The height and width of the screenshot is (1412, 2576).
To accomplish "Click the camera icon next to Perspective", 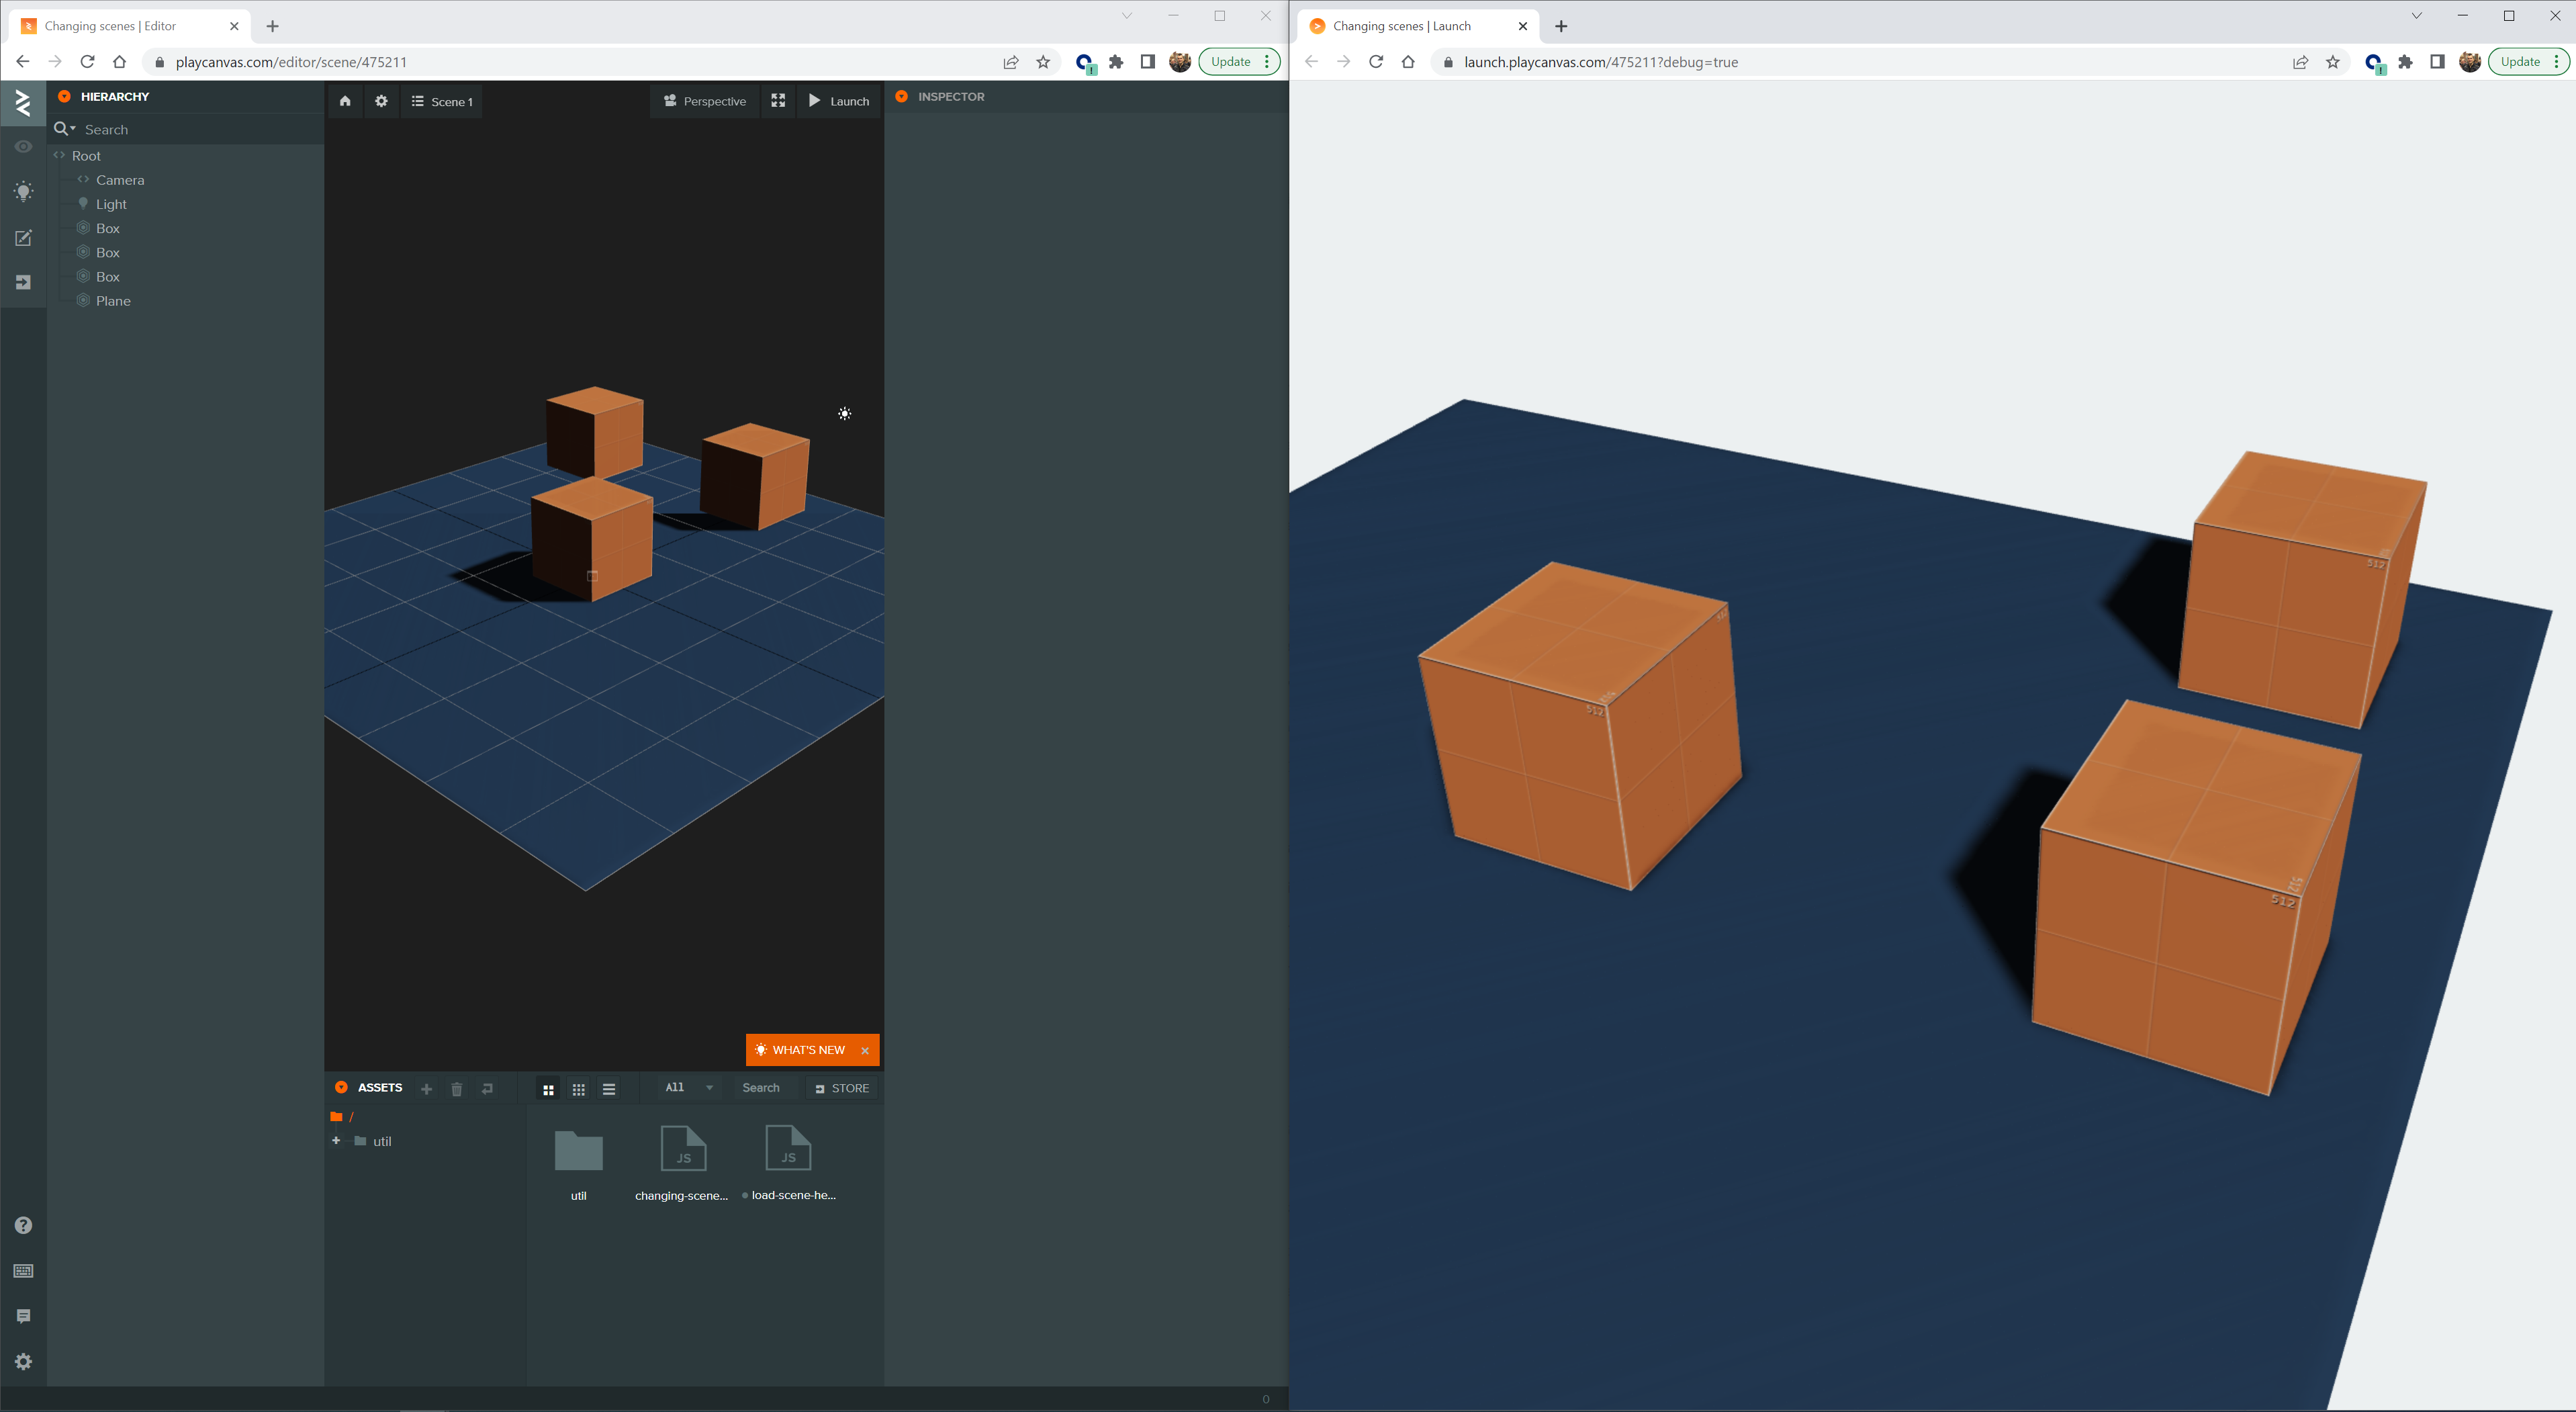I will pyautogui.click(x=670, y=101).
